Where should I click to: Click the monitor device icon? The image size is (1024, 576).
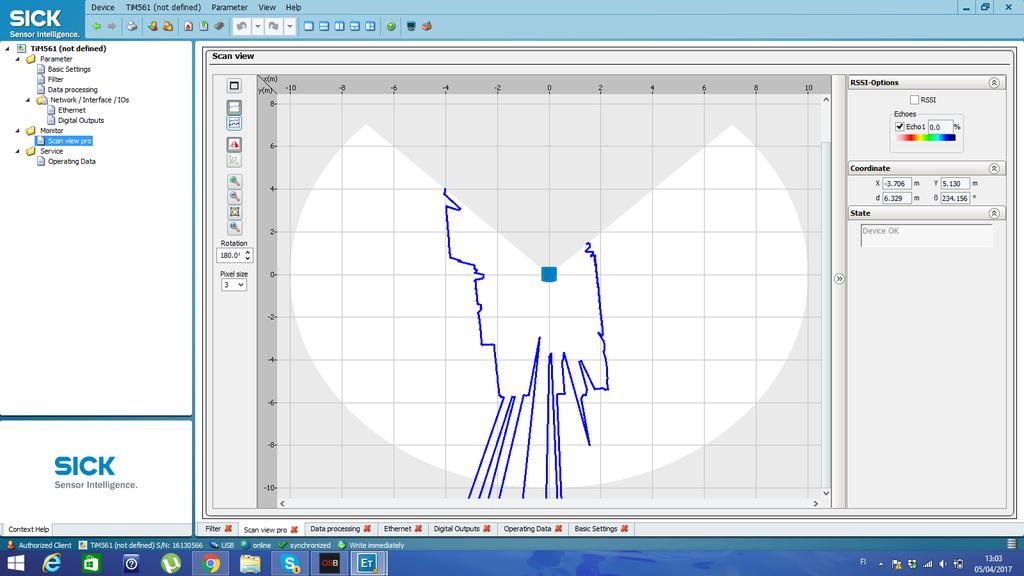point(411,26)
